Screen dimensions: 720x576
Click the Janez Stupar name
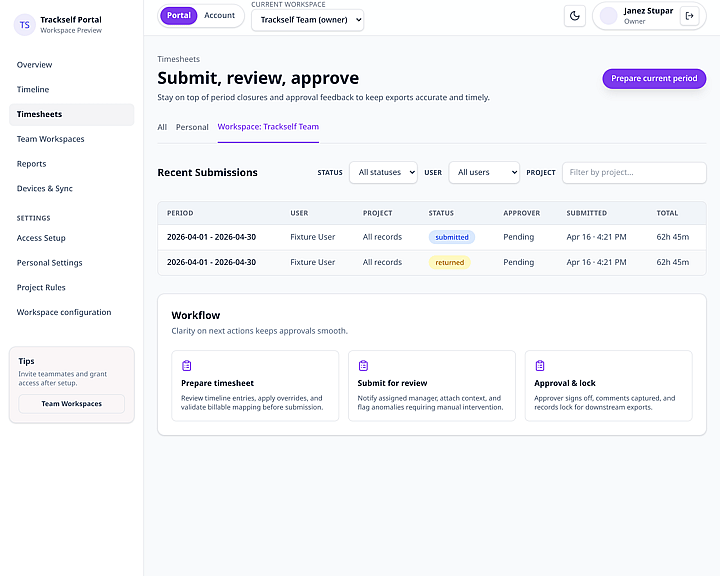648,11
